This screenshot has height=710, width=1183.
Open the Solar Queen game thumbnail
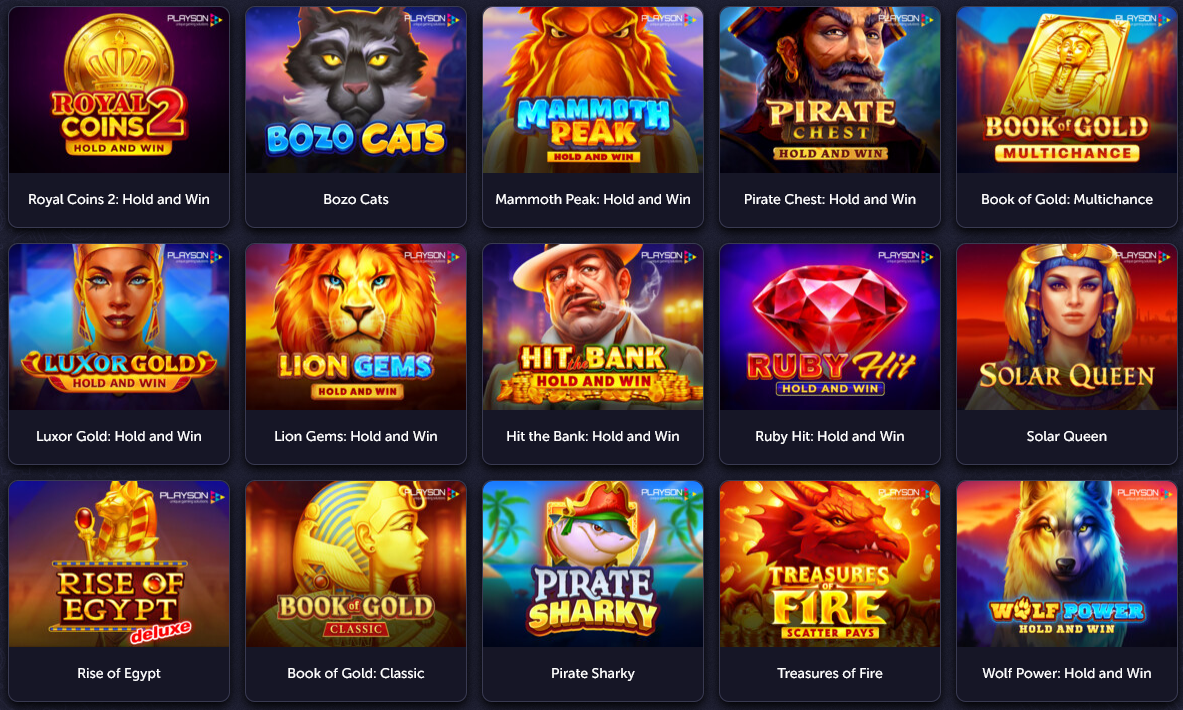click(x=1066, y=327)
